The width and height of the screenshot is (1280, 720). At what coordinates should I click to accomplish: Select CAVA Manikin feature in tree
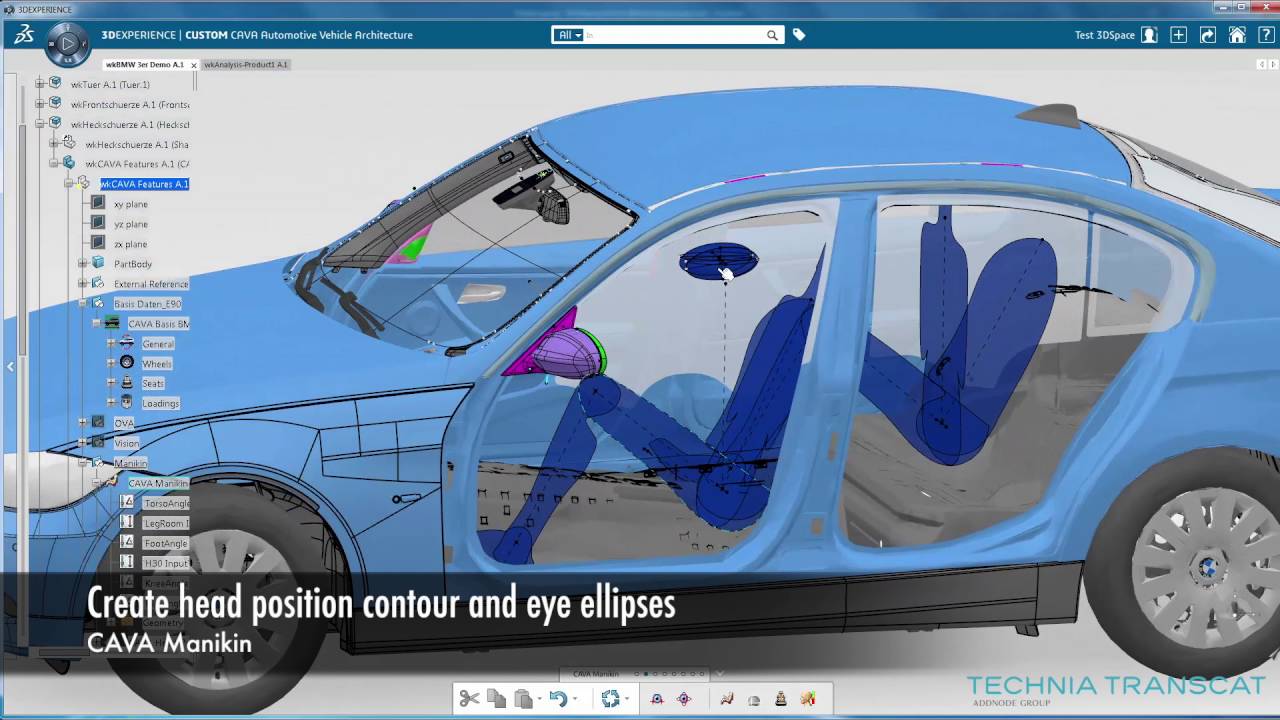158,483
